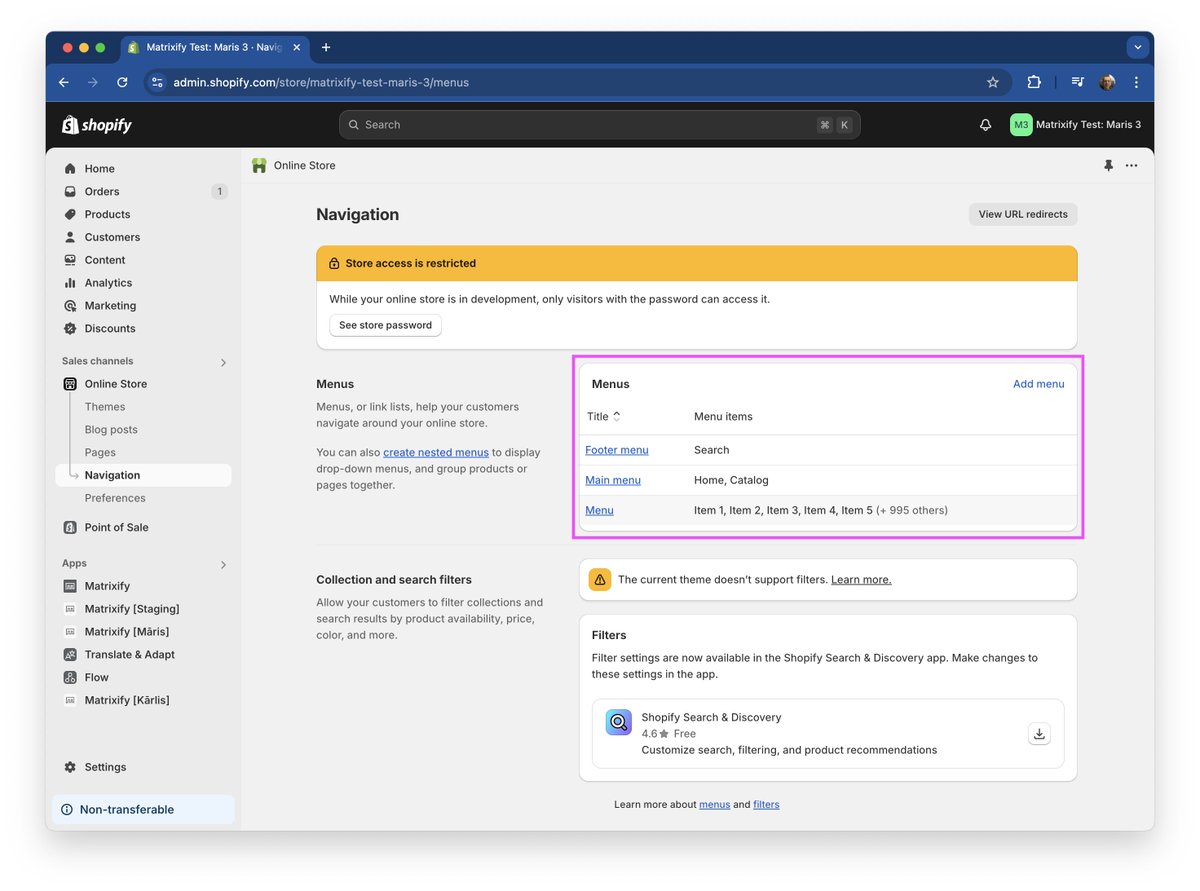Bookmark this page with star icon
This screenshot has height=891, width=1200.
tap(993, 83)
